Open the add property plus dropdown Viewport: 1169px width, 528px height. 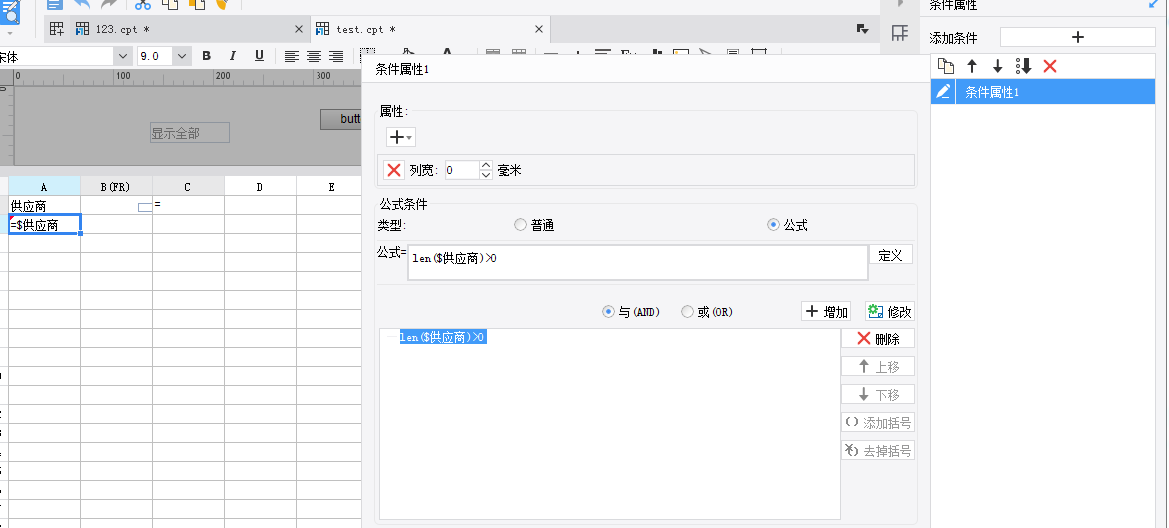pyautogui.click(x=400, y=137)
